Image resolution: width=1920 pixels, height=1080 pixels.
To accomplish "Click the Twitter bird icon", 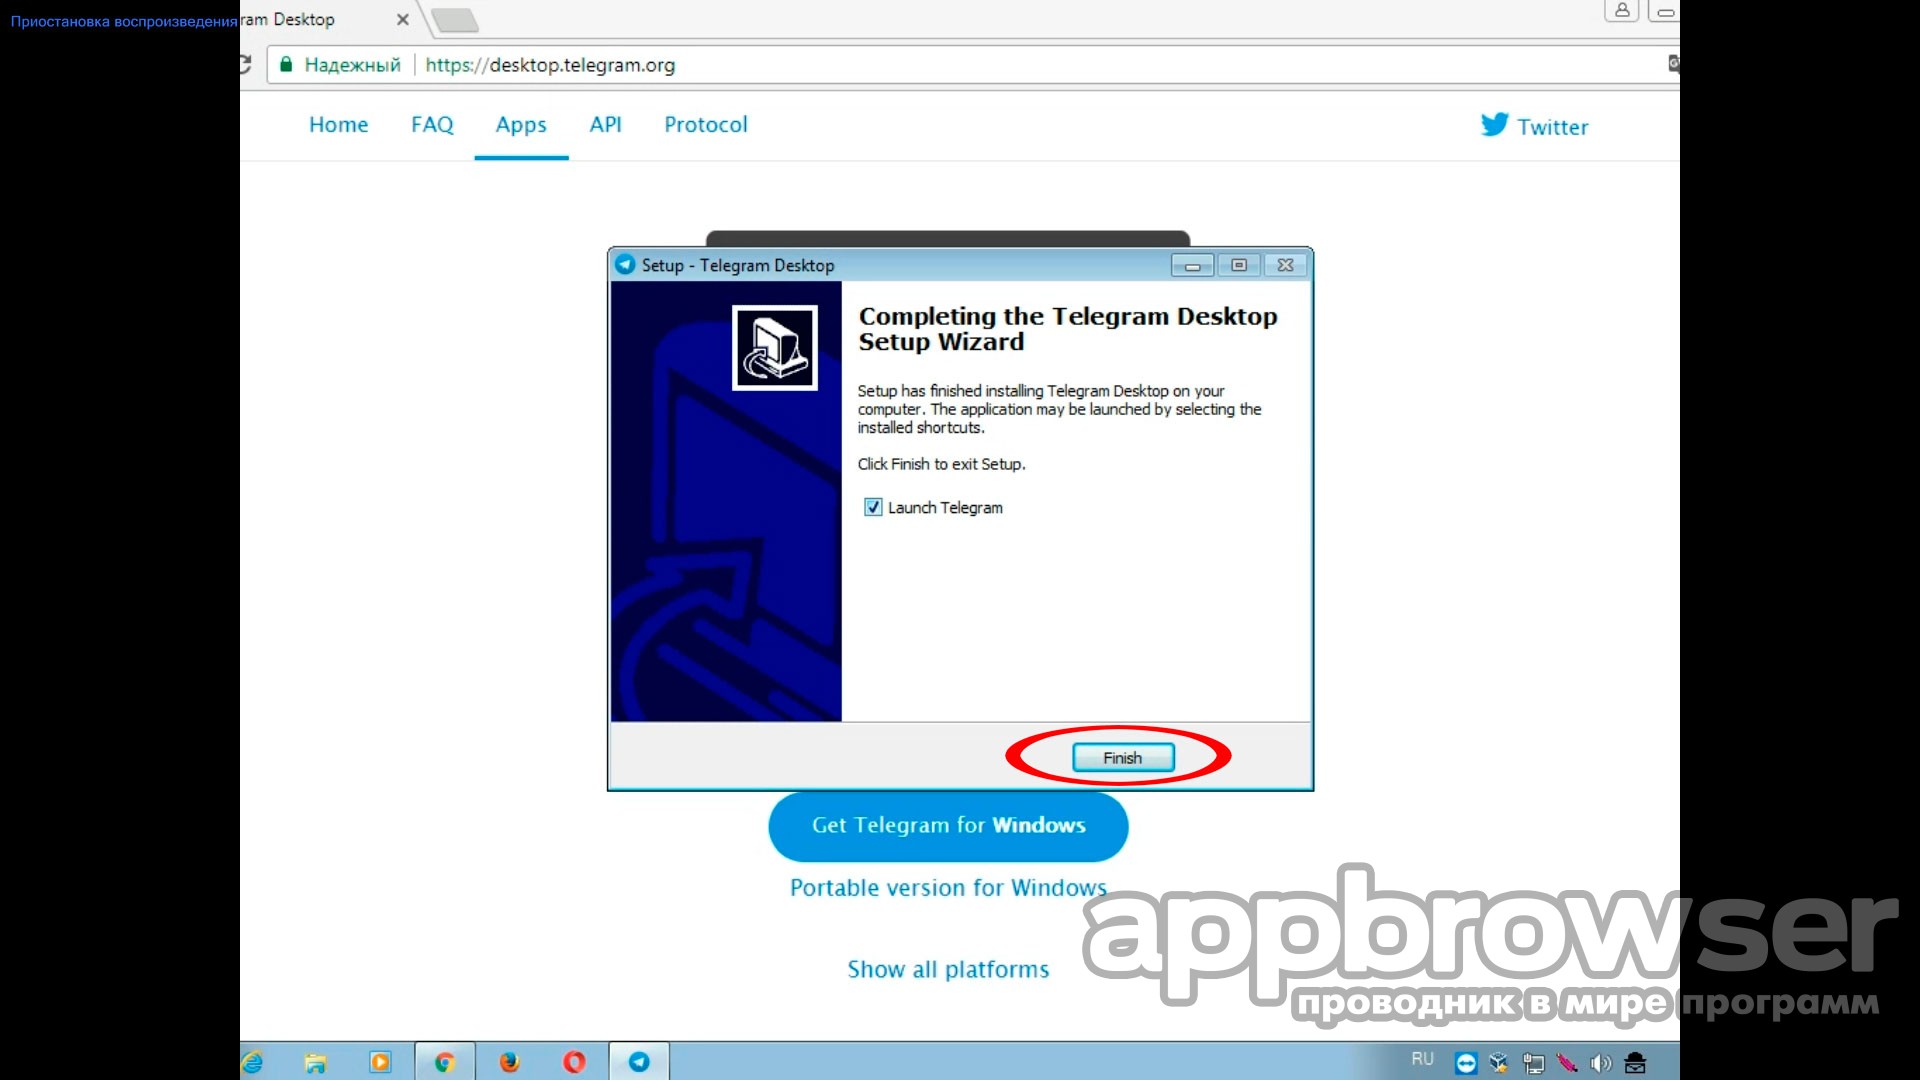I will click(x=1495, y=124).
